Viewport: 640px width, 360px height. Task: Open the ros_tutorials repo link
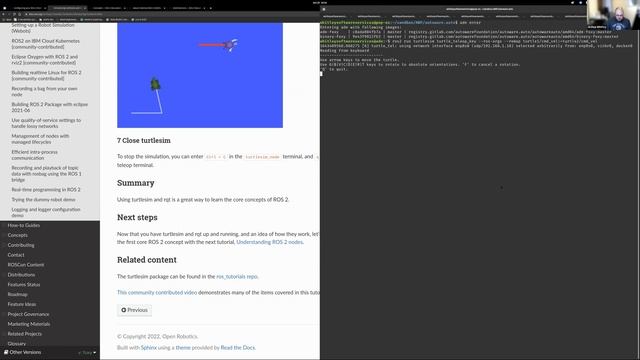(237, 276)
